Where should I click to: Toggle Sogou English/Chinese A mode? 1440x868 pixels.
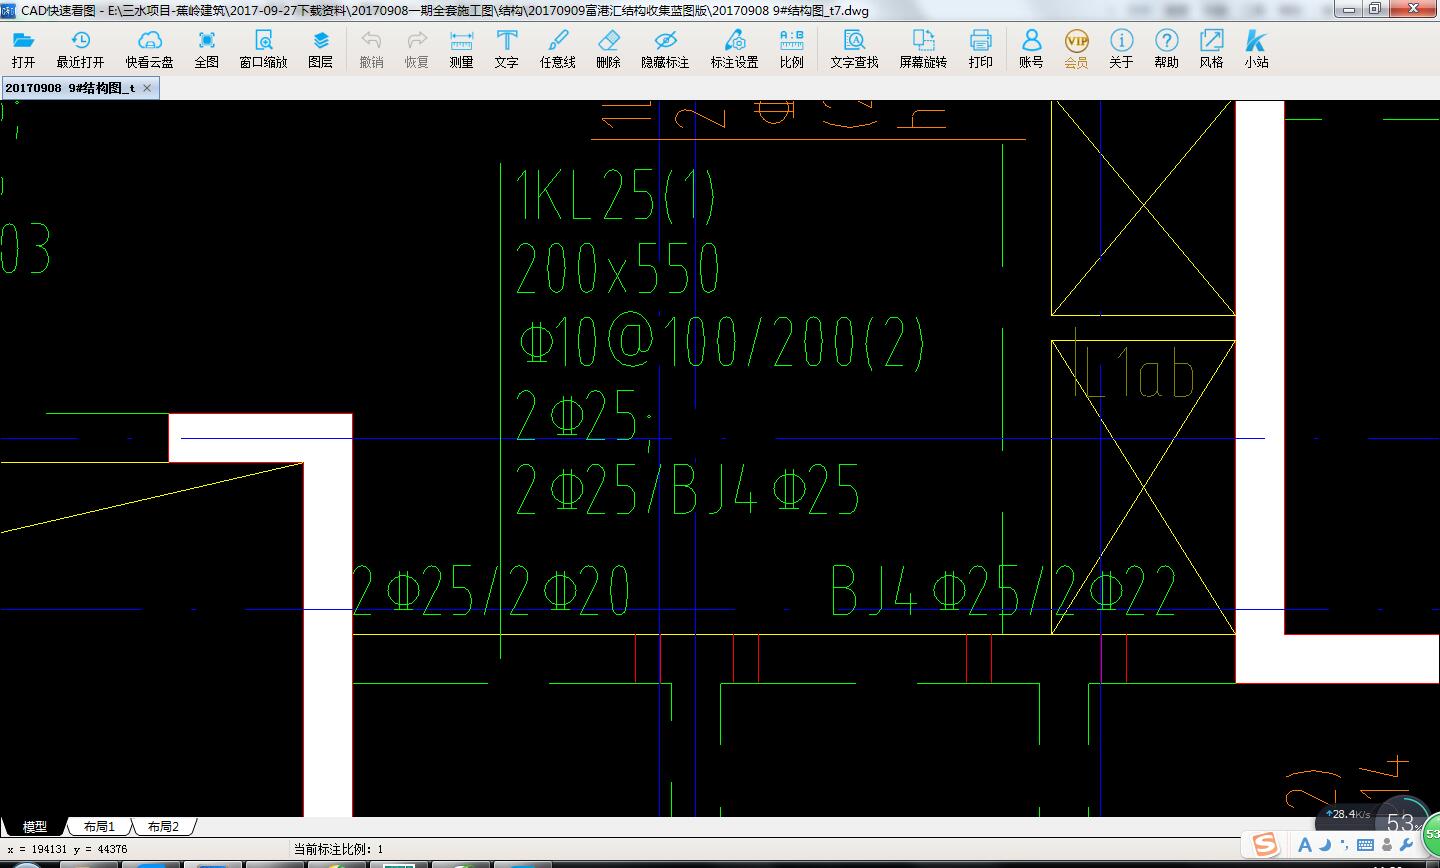click(1305, 845)
